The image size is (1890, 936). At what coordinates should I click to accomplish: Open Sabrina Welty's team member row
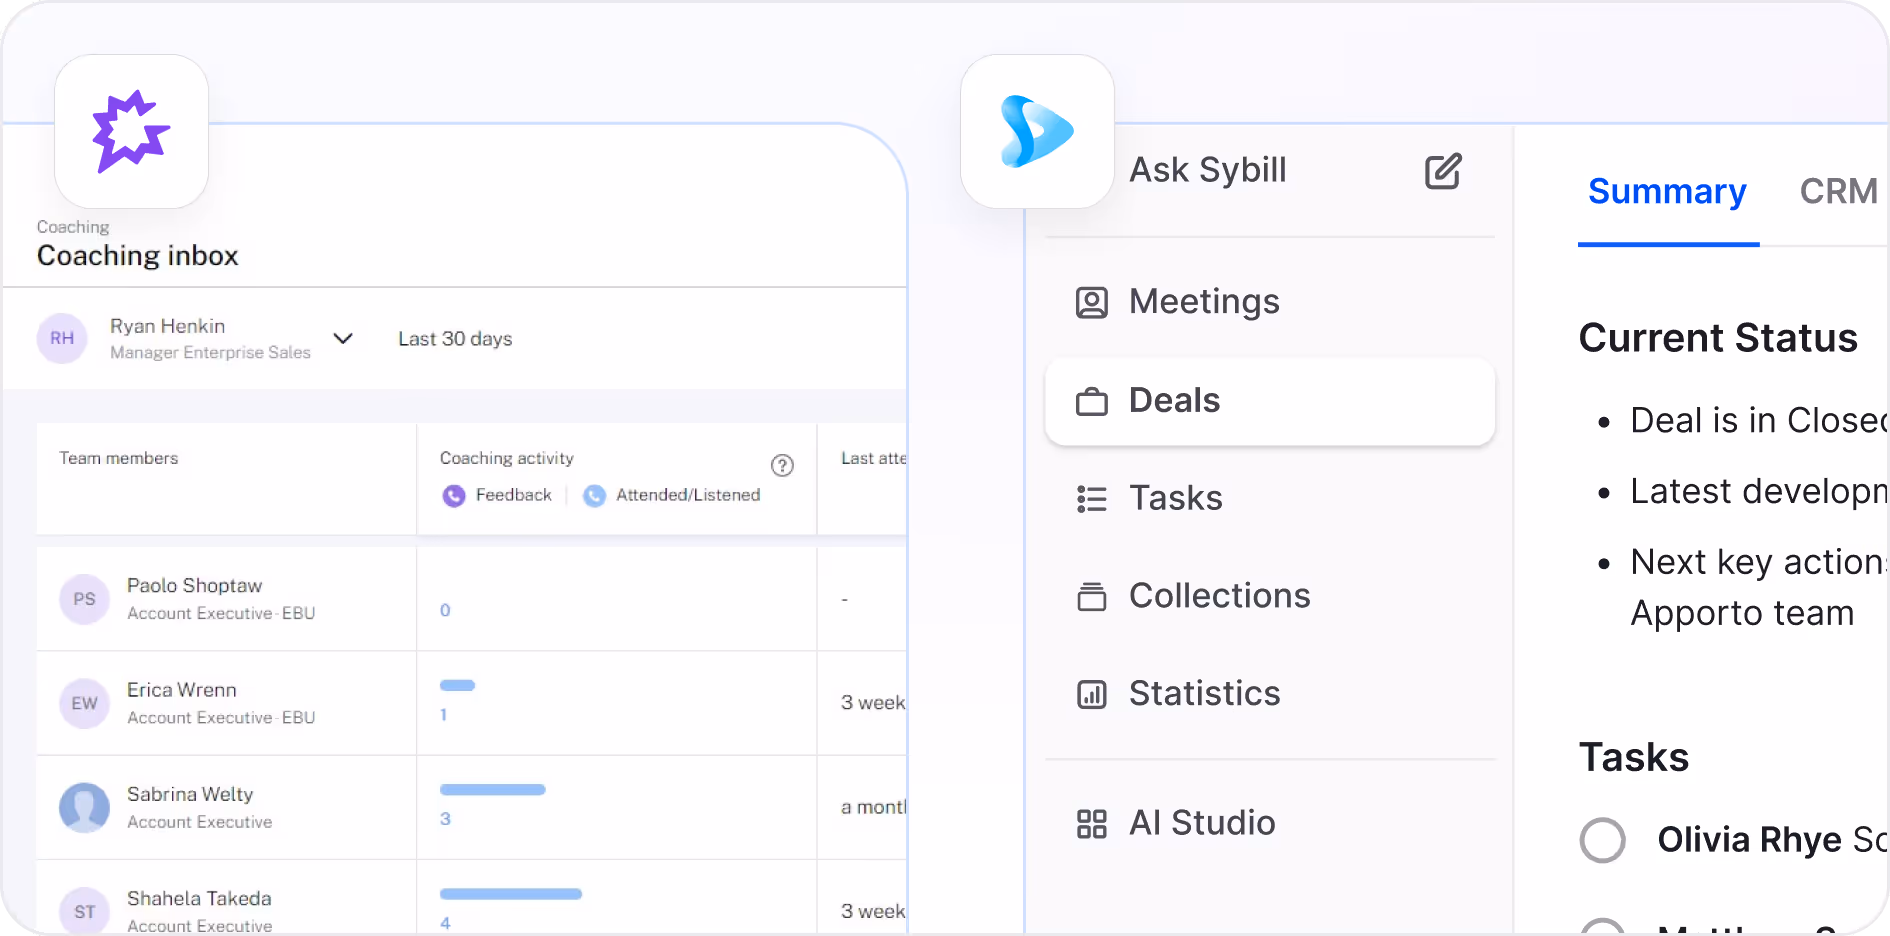[472, 807]
